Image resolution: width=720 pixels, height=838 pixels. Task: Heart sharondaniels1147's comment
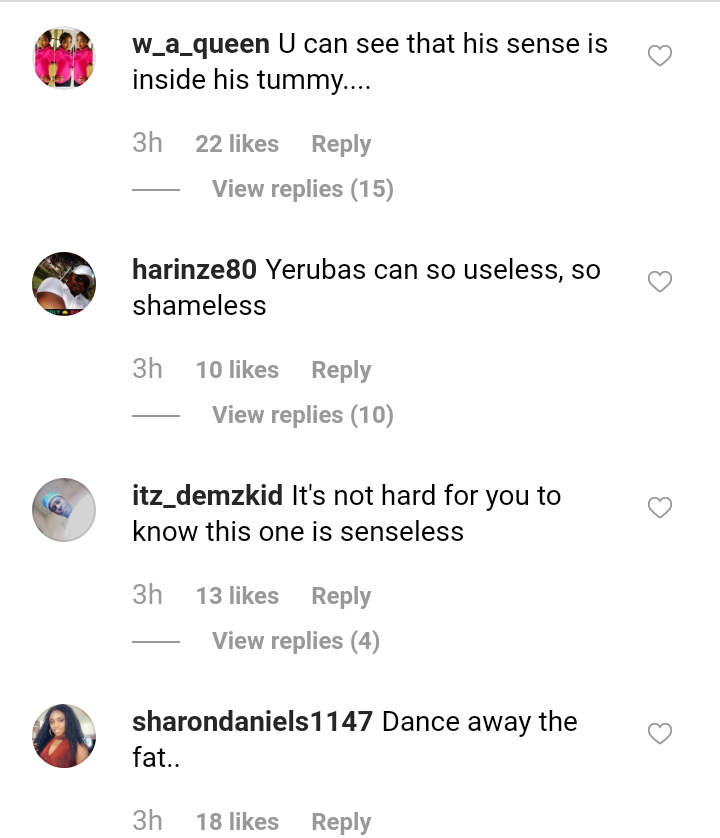660,734
